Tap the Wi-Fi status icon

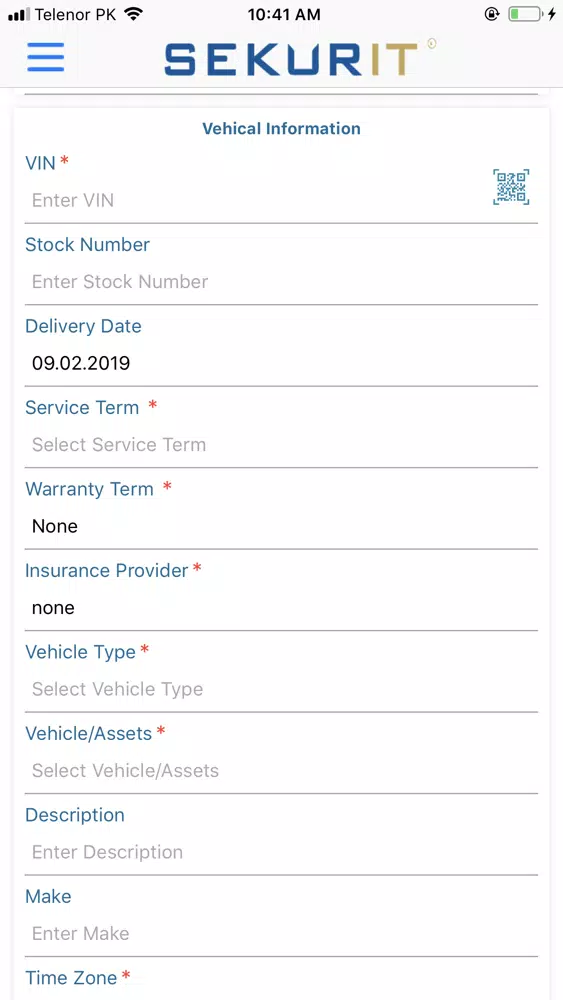pyautogui.click(x=133, y=14)
